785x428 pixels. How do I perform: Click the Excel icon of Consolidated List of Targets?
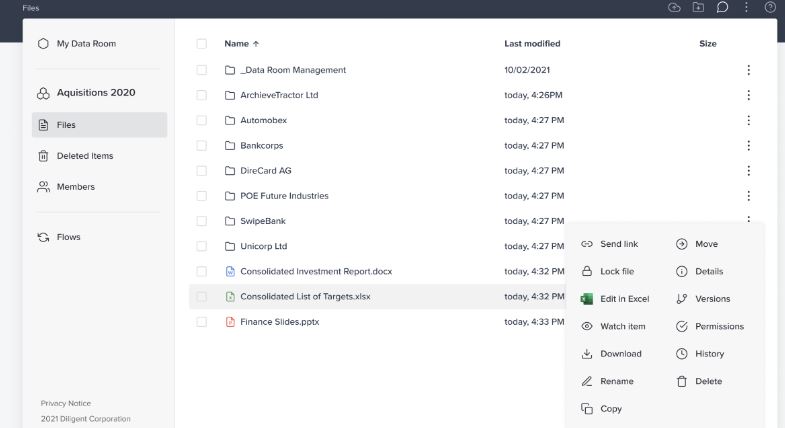tap(230, 296)
